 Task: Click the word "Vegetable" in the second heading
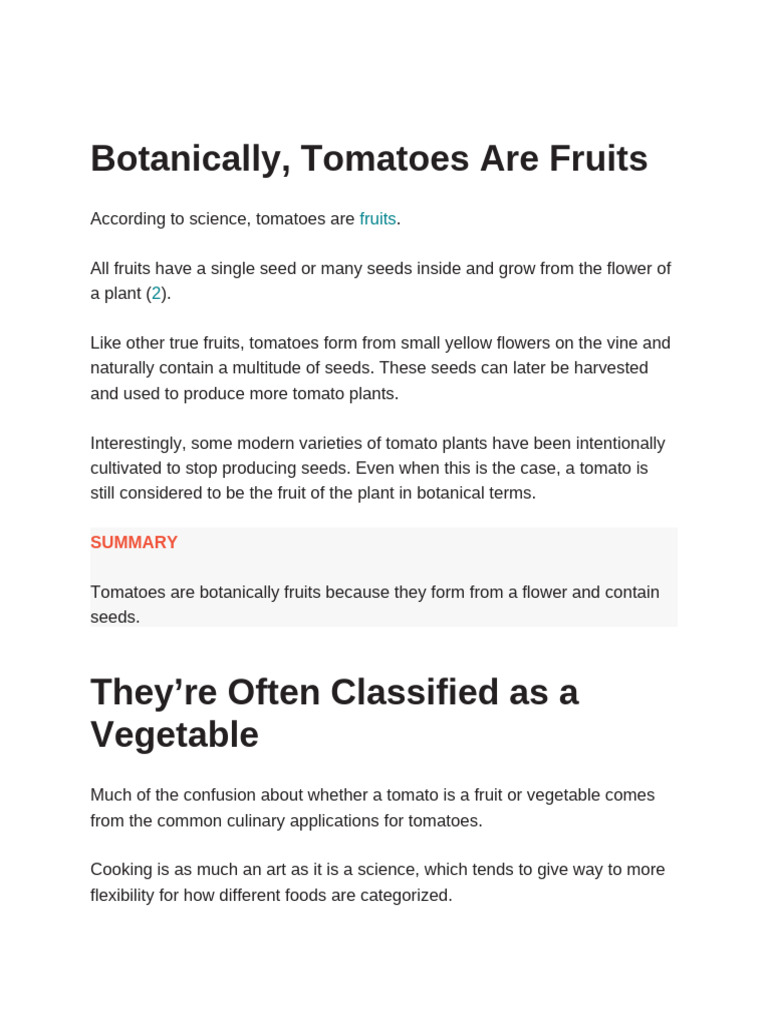click(174, 735)
